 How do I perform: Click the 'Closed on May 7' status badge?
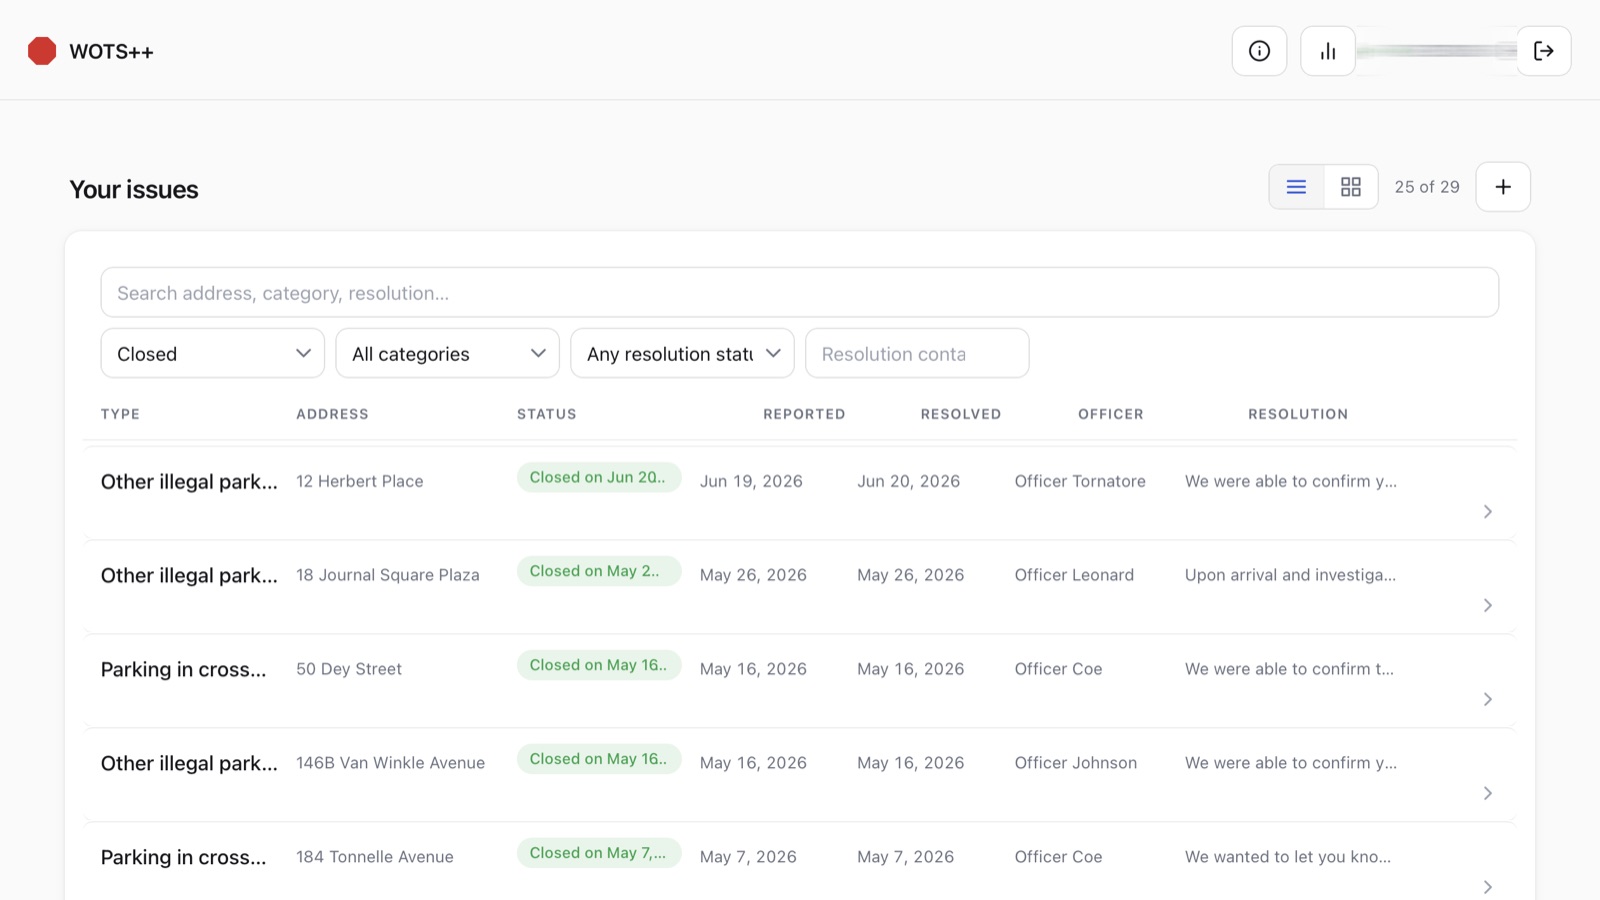click(x=599, y=854)
